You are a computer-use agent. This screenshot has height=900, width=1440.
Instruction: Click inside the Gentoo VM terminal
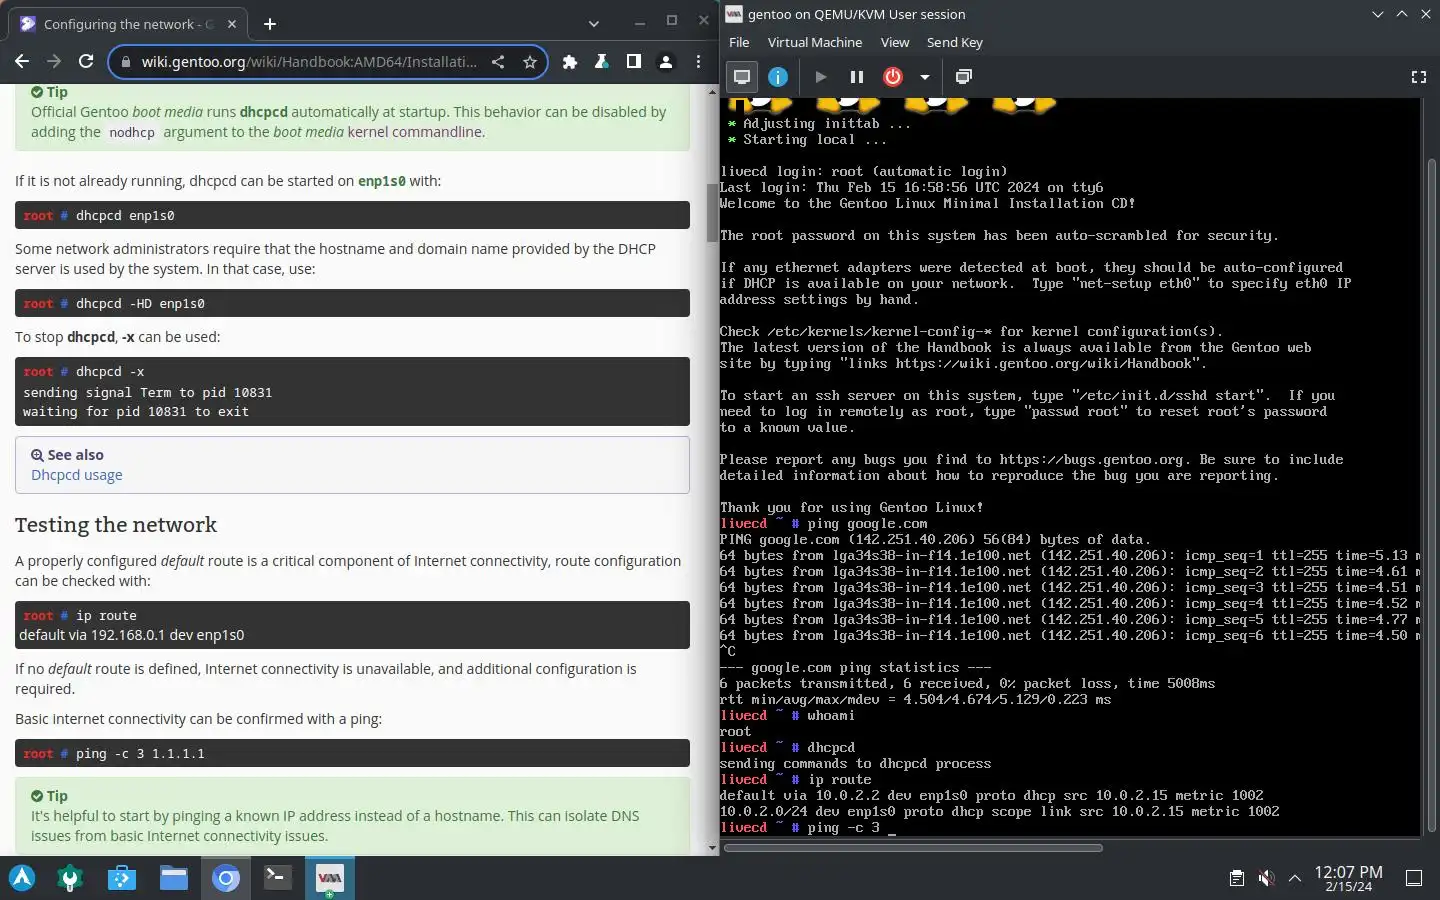pos(1070,466)
